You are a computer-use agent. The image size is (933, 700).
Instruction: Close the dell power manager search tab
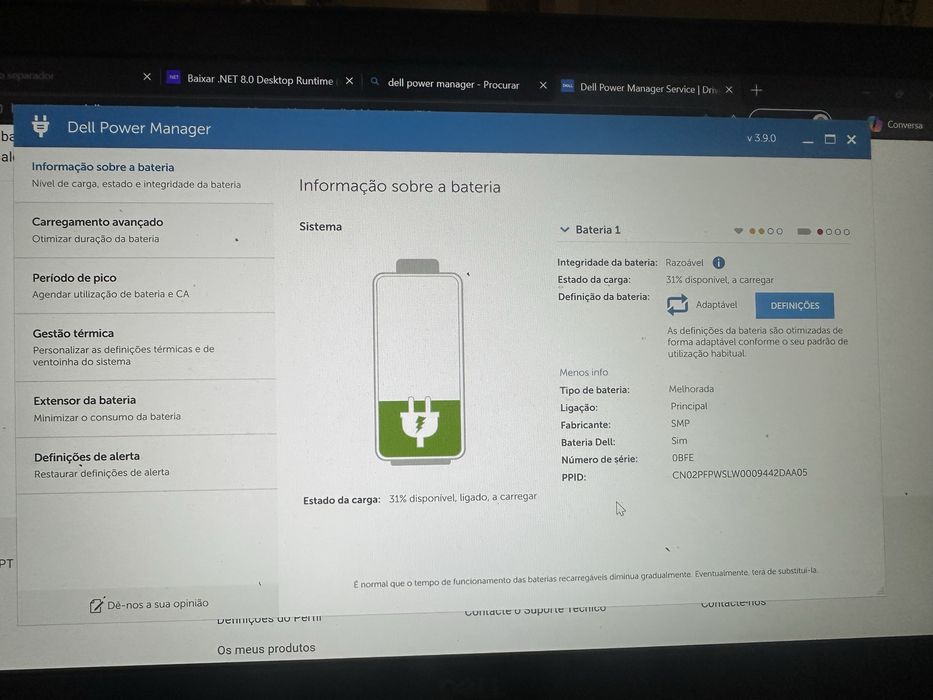(x=543, y=85)
